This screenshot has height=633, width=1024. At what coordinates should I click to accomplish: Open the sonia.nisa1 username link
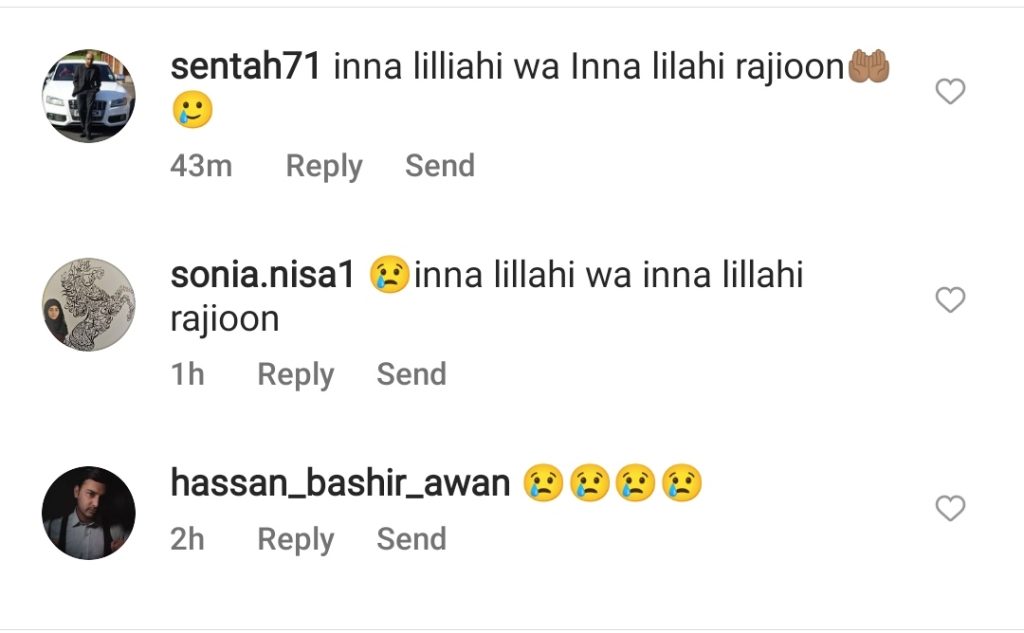263,274
